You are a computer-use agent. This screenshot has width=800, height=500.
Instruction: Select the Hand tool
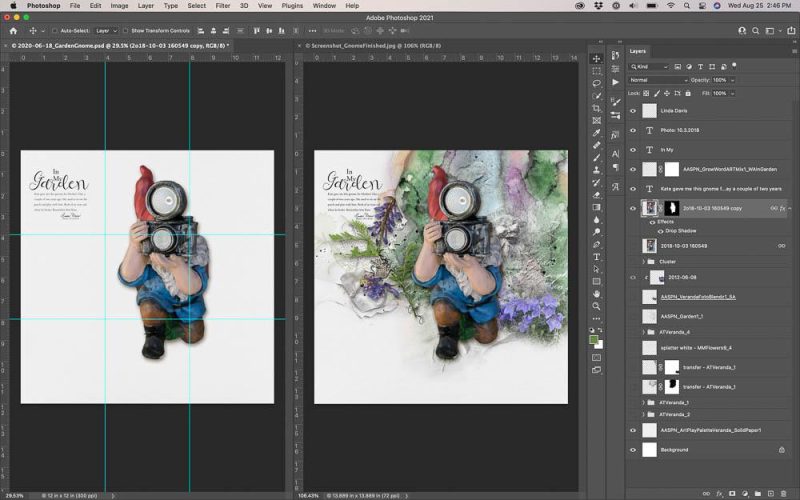(596, 294)
